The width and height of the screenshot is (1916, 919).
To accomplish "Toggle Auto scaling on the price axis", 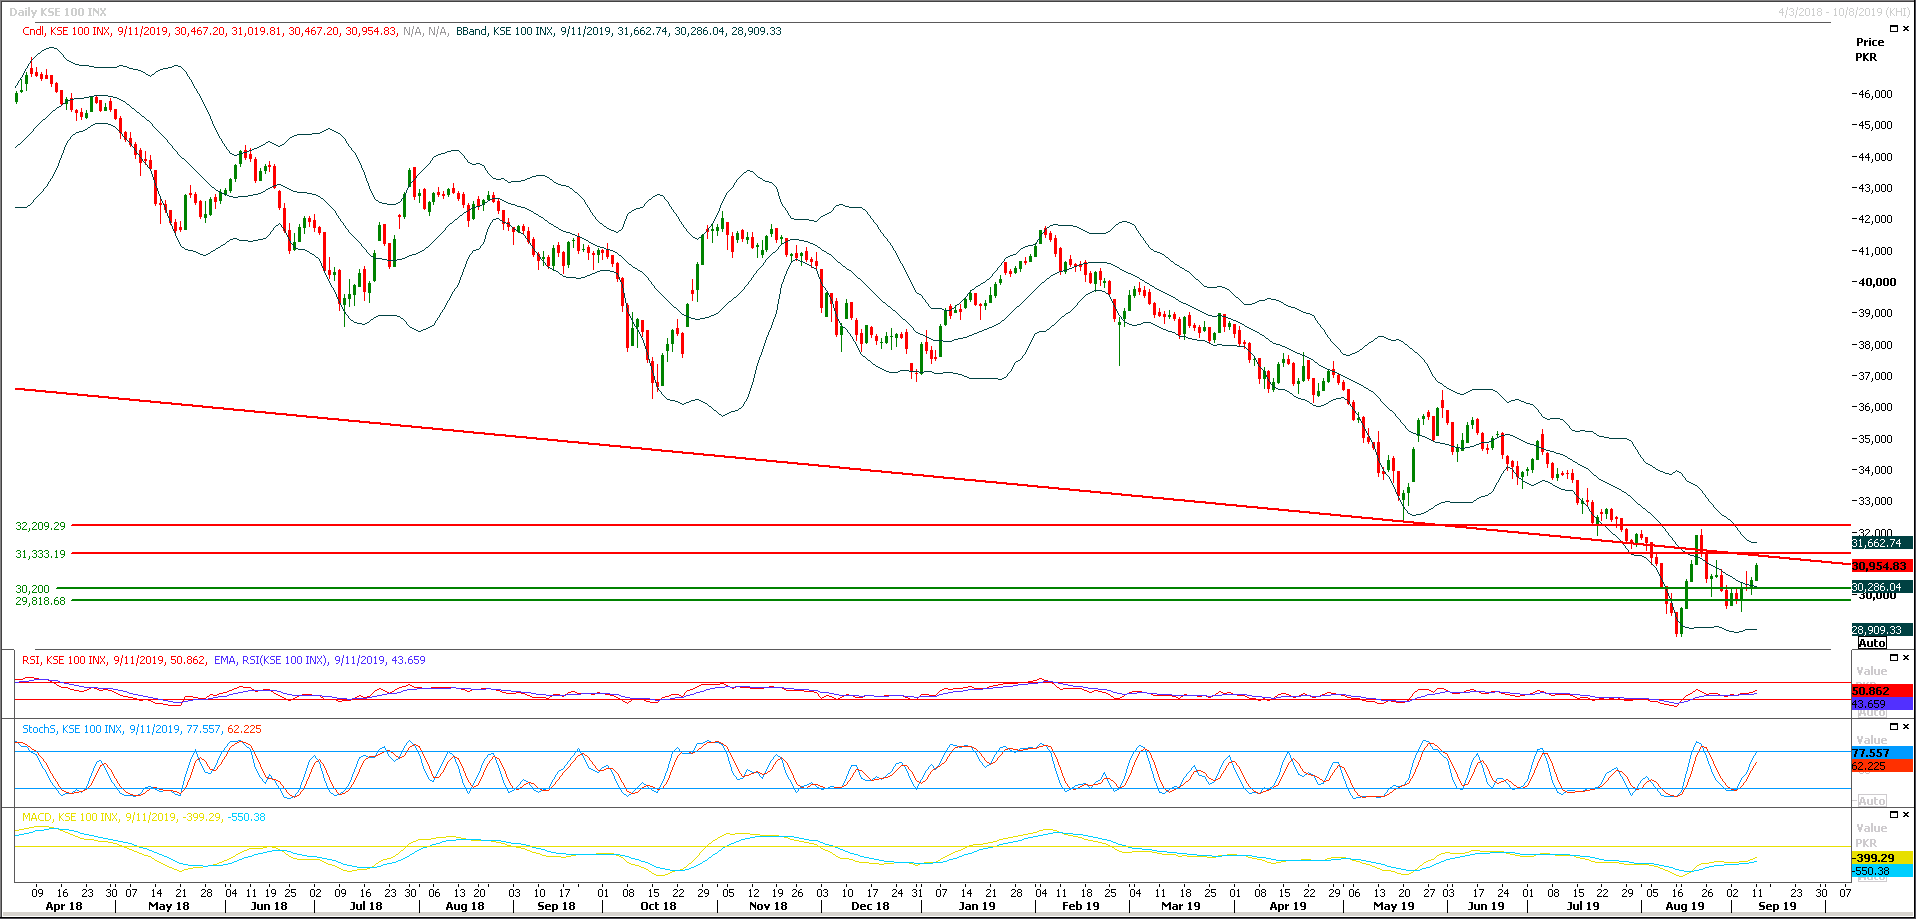I will pos(1872,643).
